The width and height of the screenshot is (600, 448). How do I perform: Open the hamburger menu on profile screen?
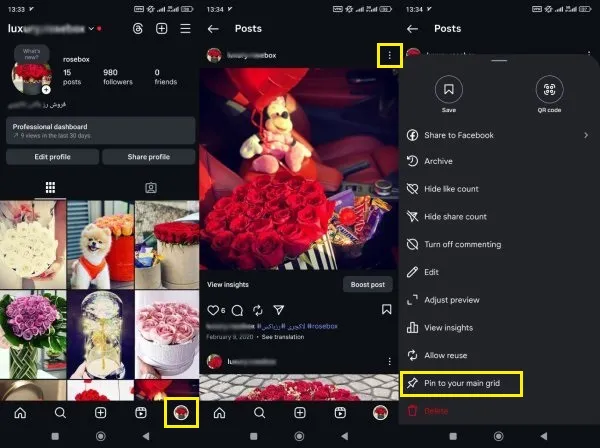pyautogui.click(x=185, y=29)
